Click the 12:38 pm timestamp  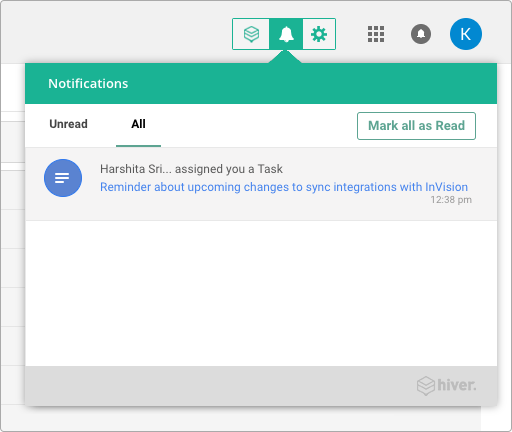(x=451, y=200)
